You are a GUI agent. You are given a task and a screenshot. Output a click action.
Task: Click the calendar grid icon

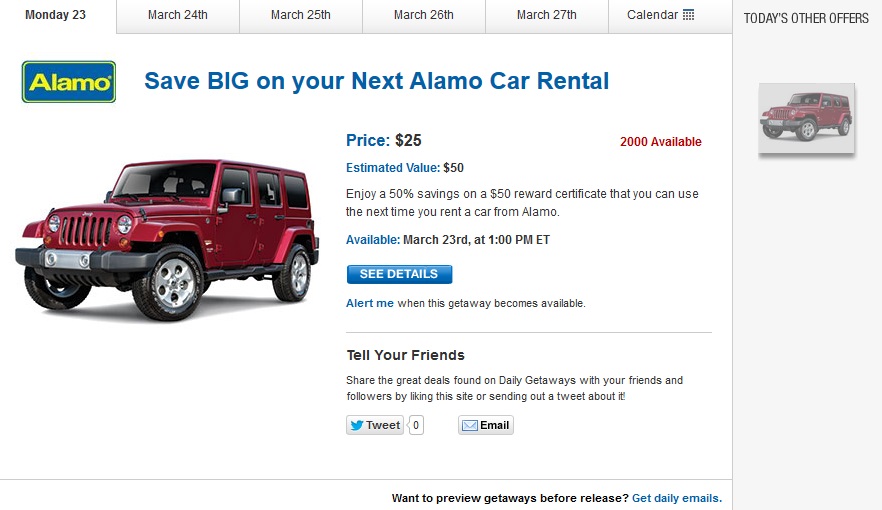click(688, 15)
